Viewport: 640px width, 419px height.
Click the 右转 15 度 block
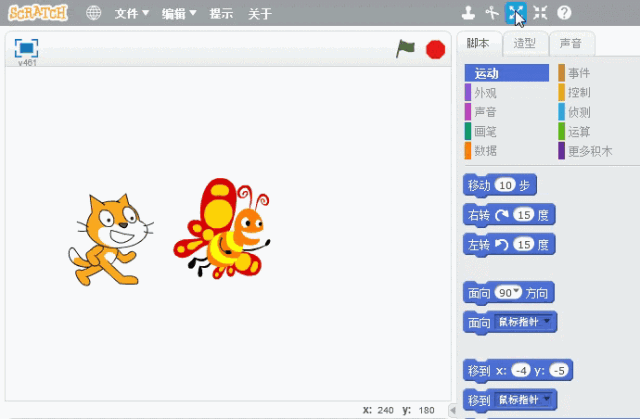pos(509,215)
